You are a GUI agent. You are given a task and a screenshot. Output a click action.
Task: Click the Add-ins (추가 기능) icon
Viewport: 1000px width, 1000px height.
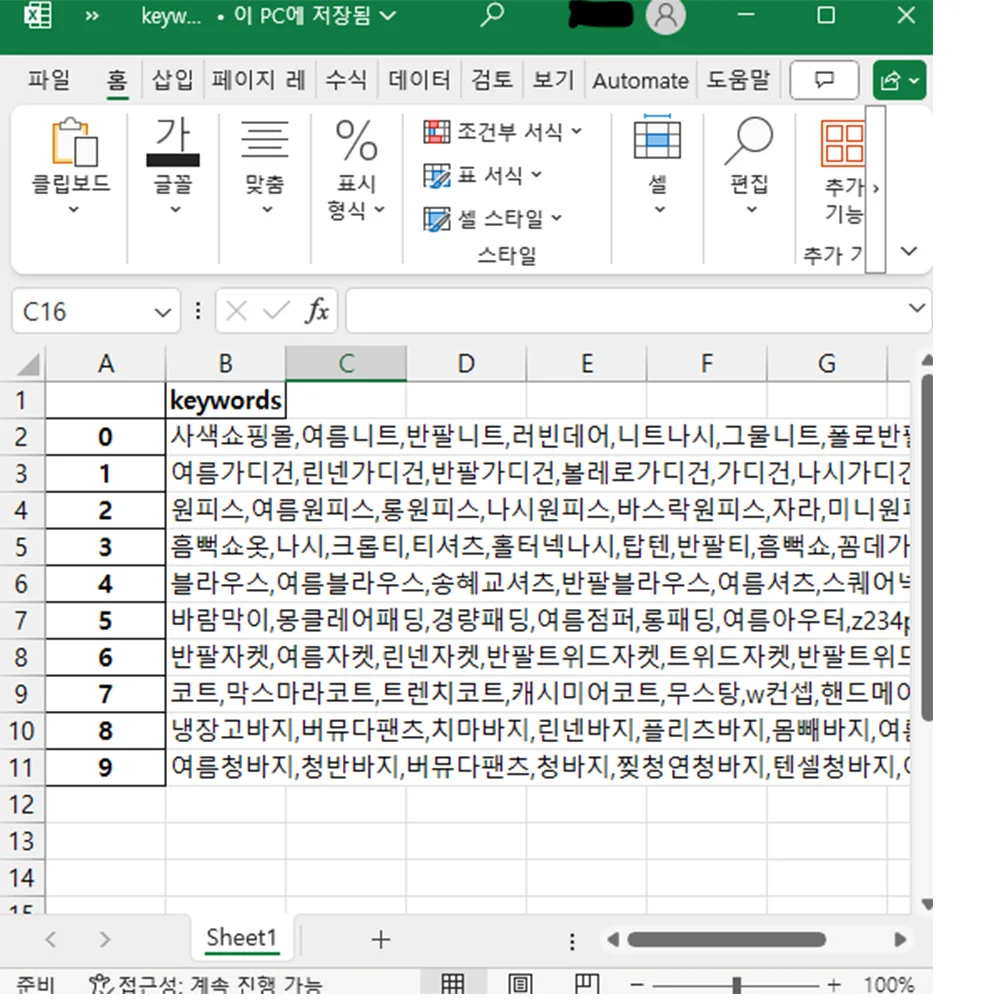(842, 142)
